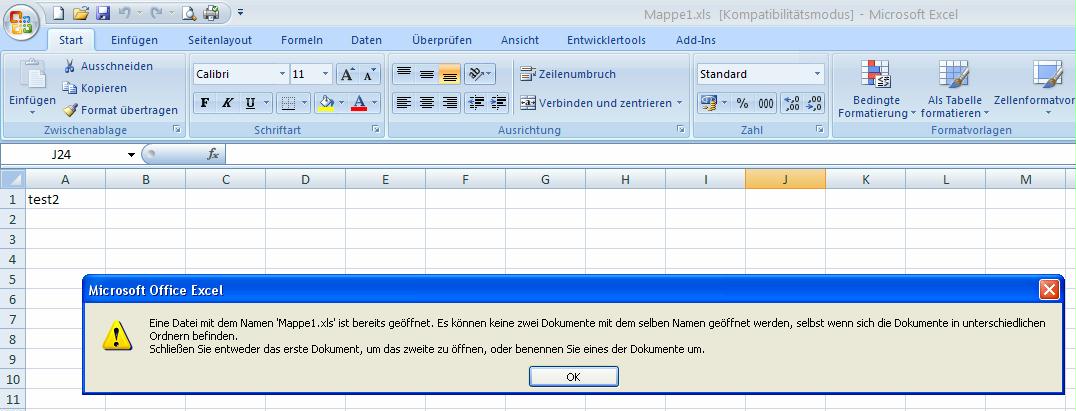Screen dimensions: 1076x411
Task: Decrease indent icon
Action: (x=476, y=103)
